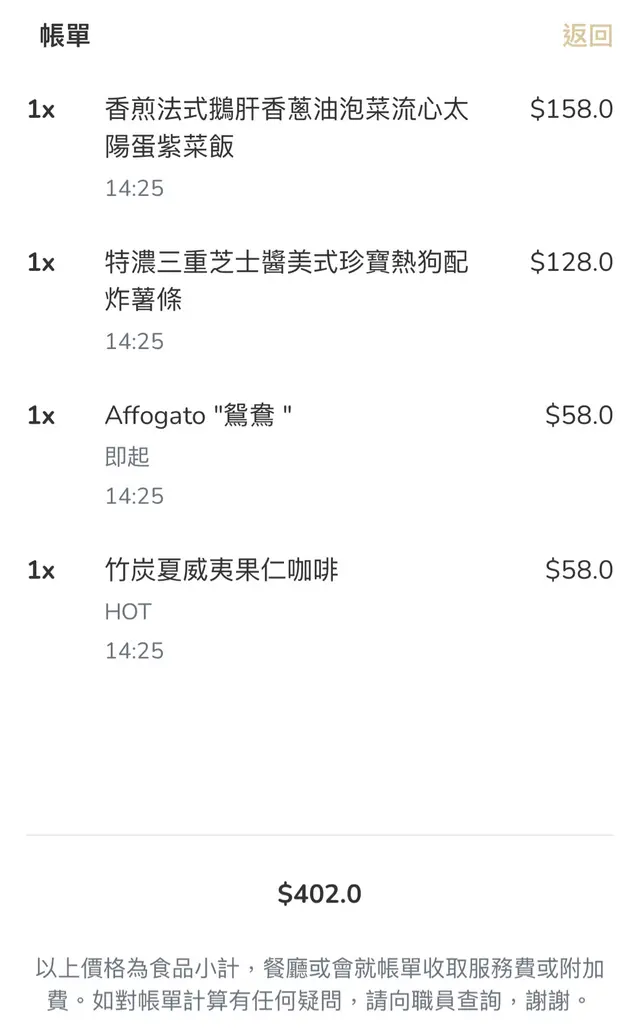Screen dimensions: 640x1031
Task: Tap the 1x quantity beside the hot dog item
Action: pos(41,262)
